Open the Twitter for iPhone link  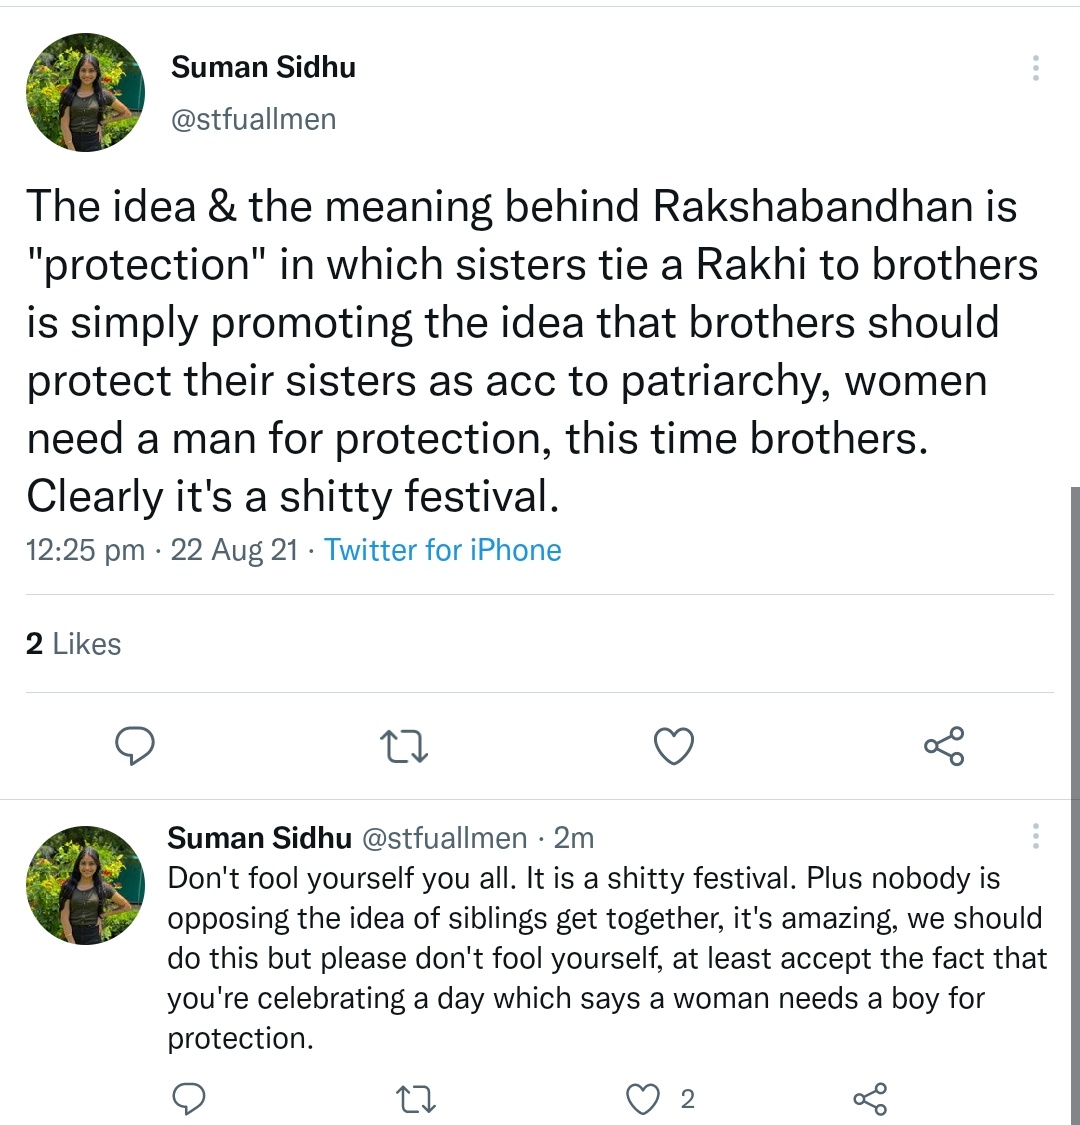pyautogui.click(x=442, y=550)
